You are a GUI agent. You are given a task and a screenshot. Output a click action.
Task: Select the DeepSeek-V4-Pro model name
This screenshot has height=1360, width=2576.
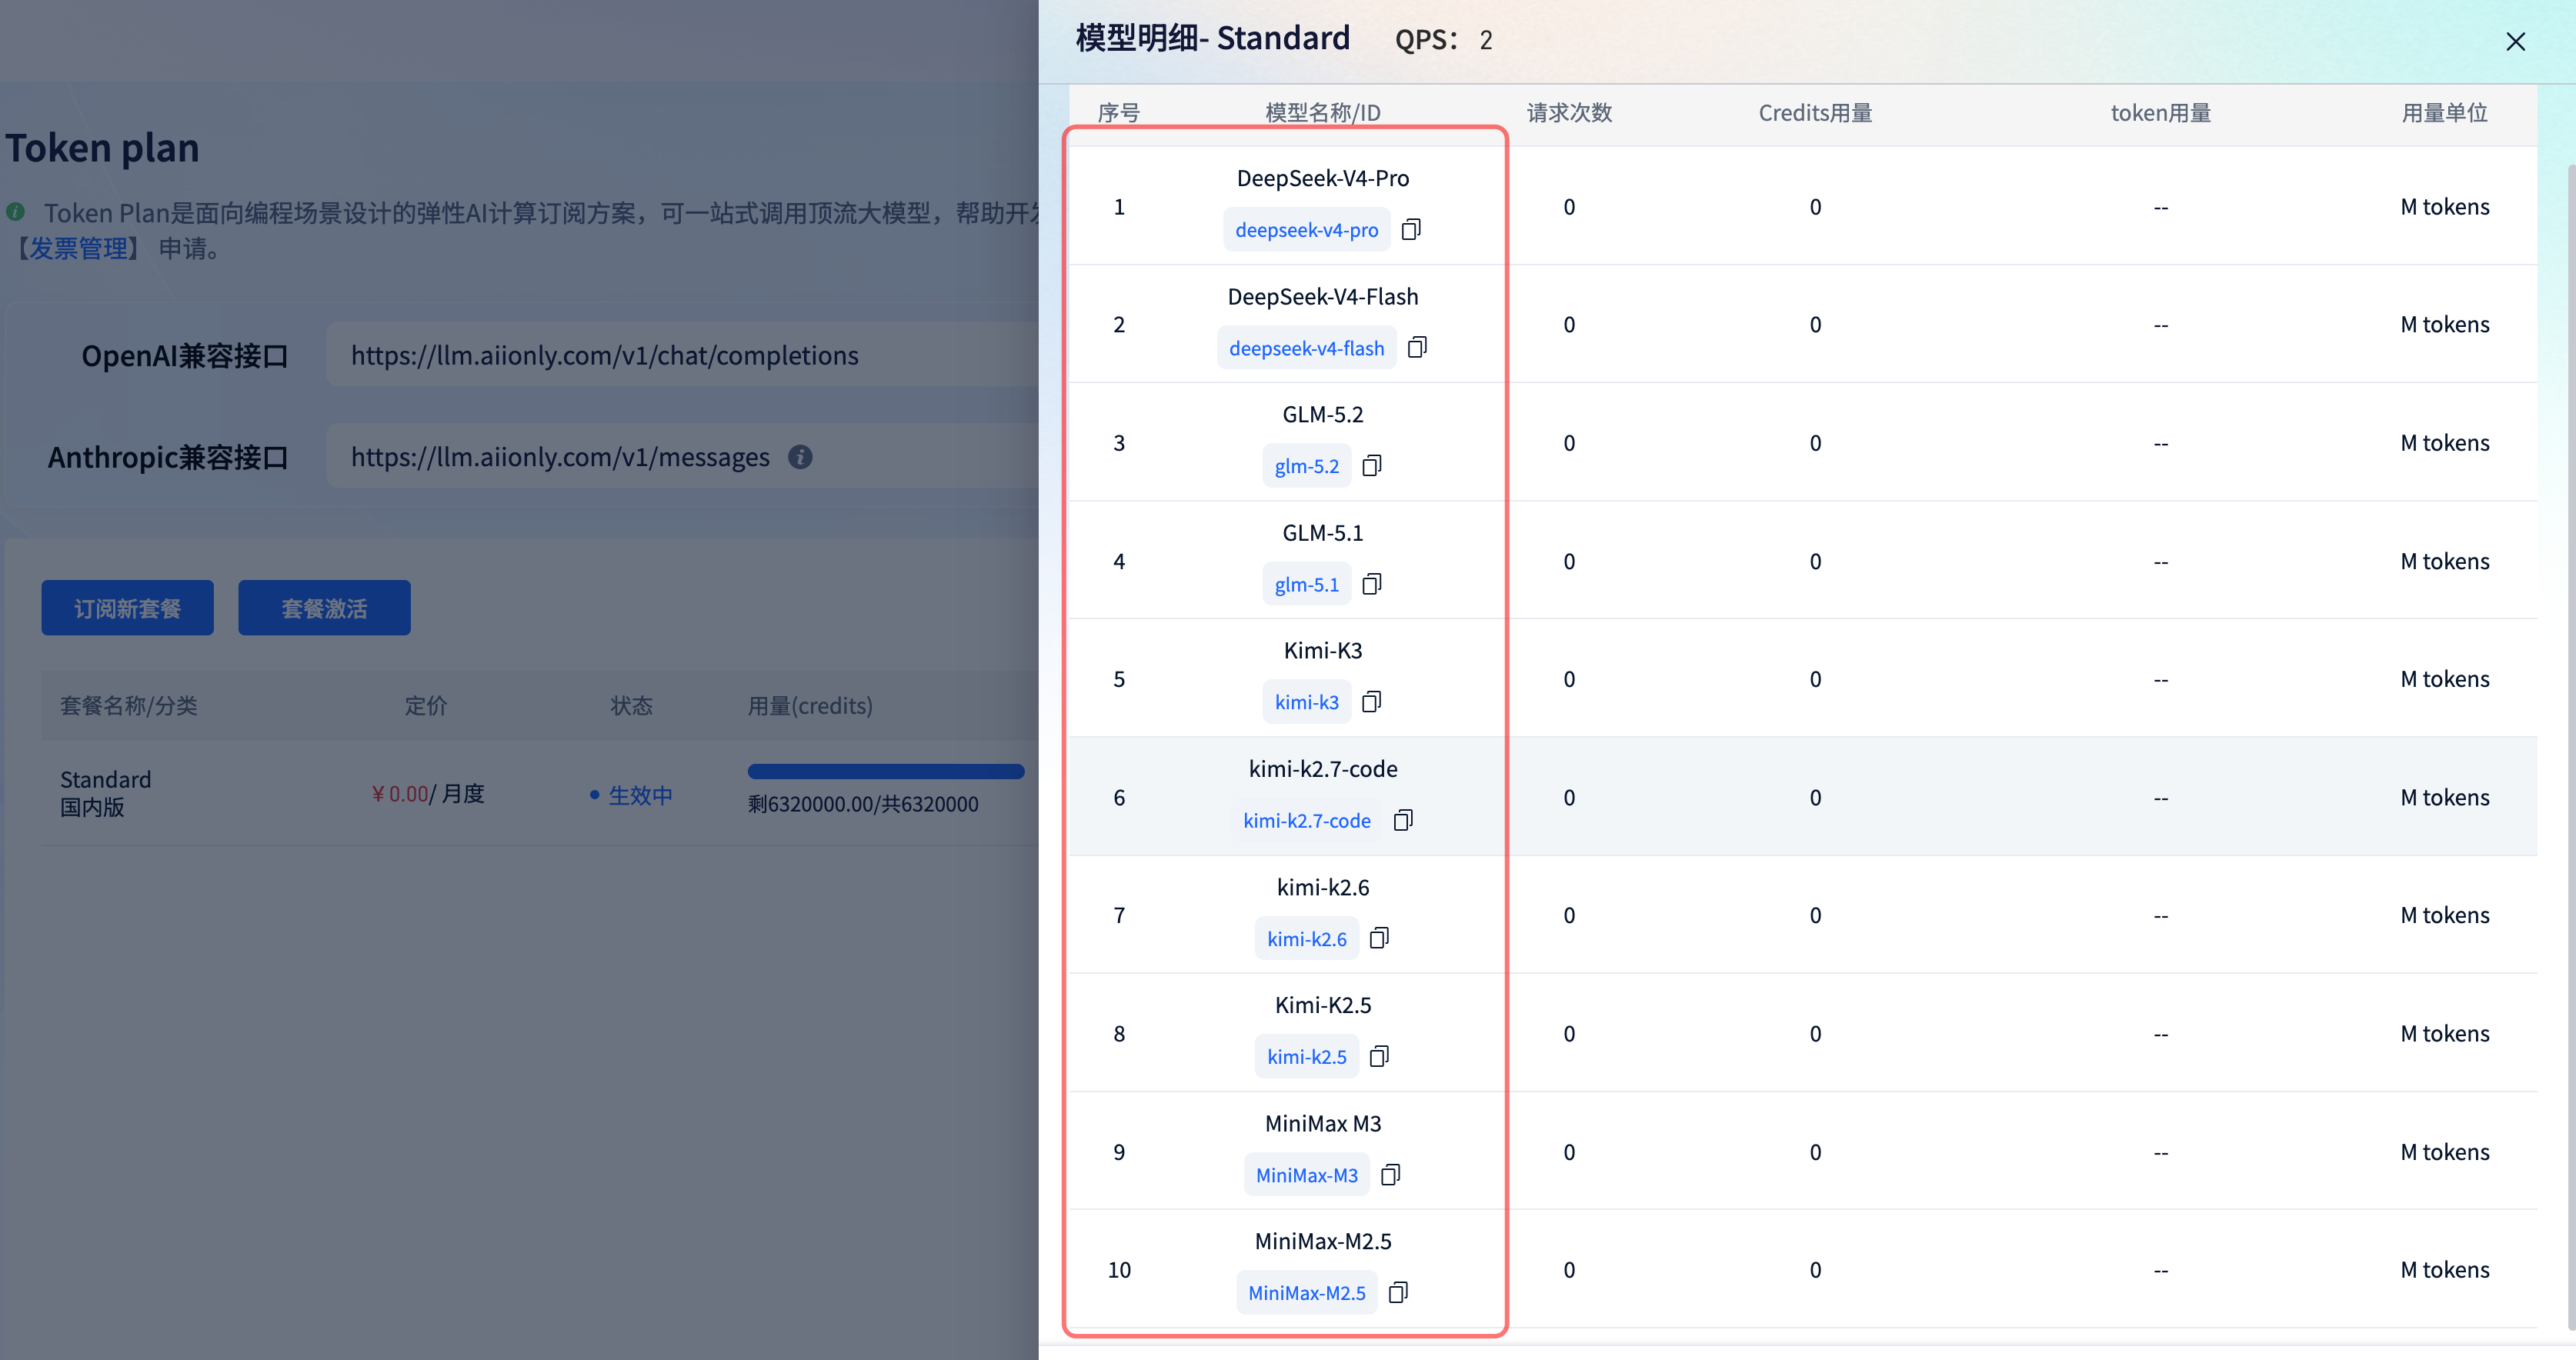(x=1322, y=178)
